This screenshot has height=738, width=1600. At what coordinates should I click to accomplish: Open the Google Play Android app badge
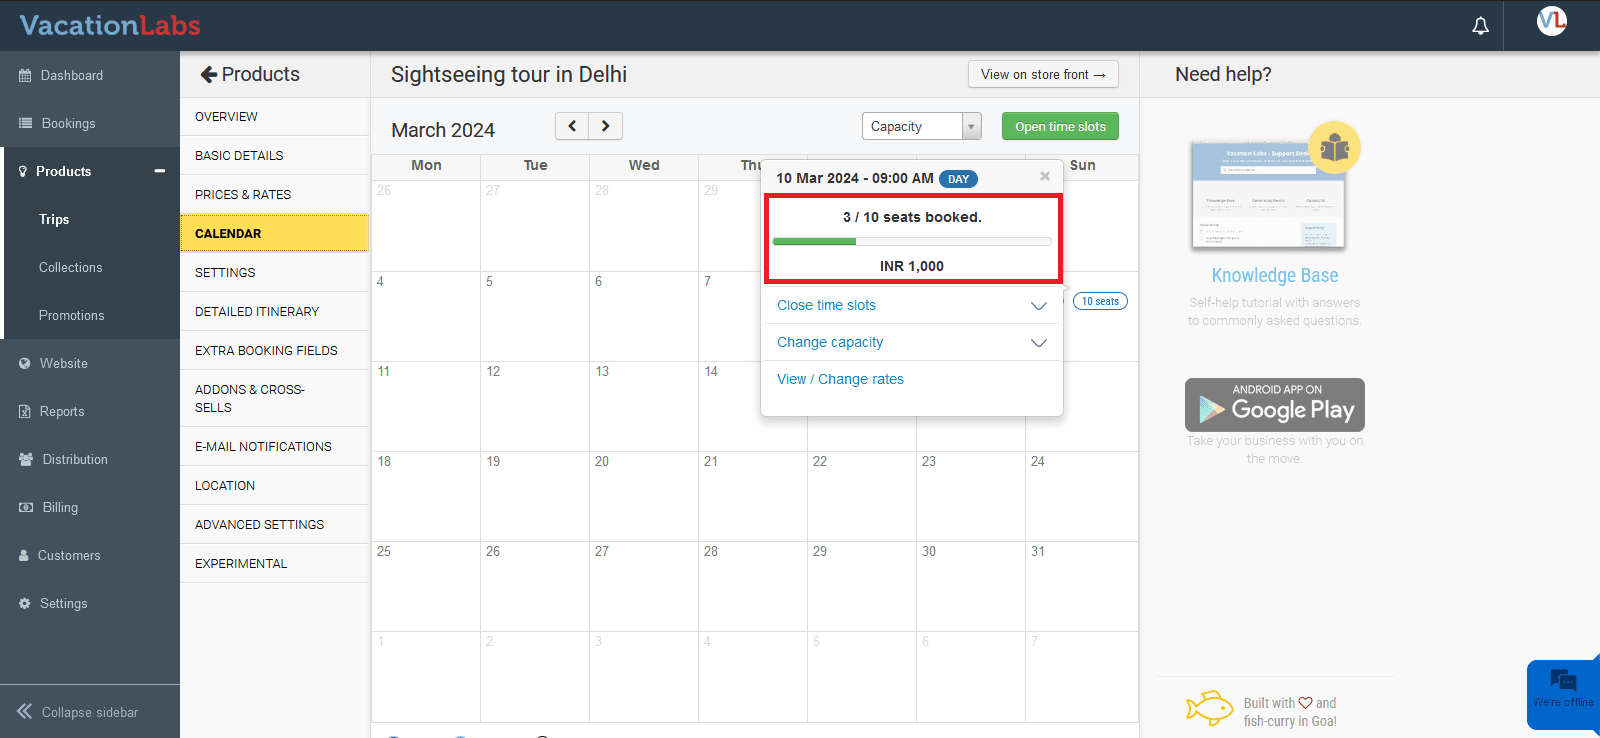click(x=1274, y=405)
